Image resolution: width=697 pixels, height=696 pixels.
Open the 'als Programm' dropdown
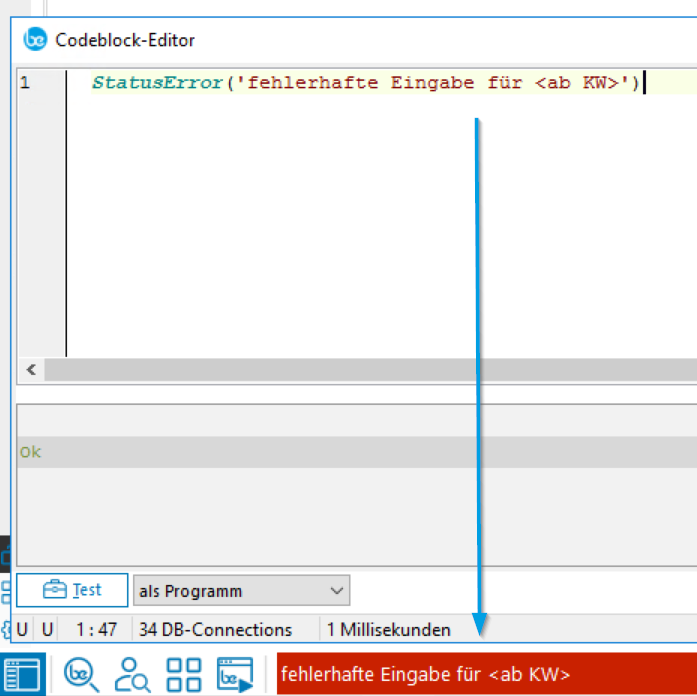241,590
